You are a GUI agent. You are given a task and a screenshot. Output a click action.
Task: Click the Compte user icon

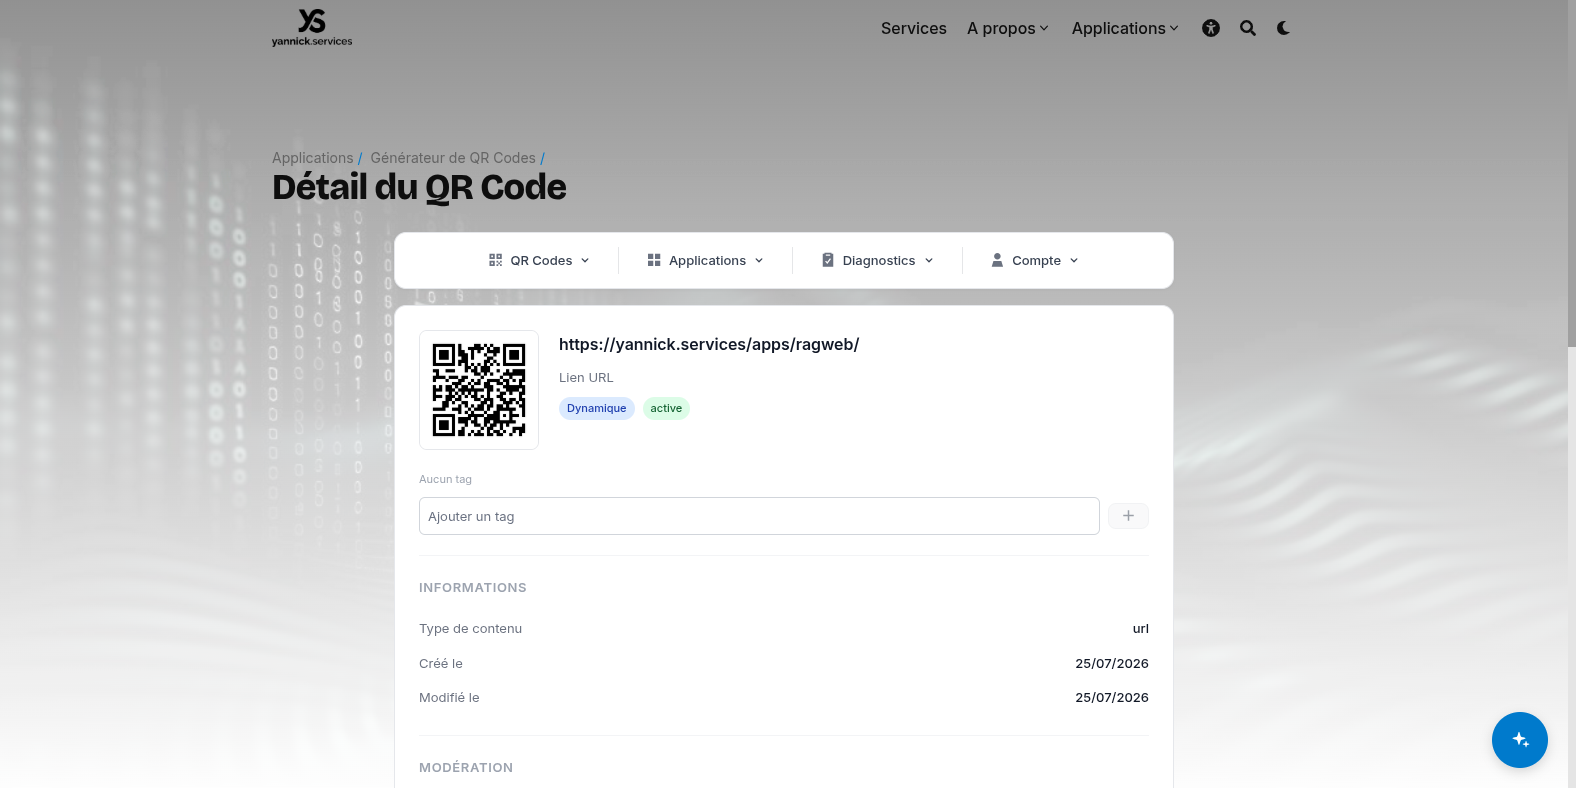tap(997, 260)
